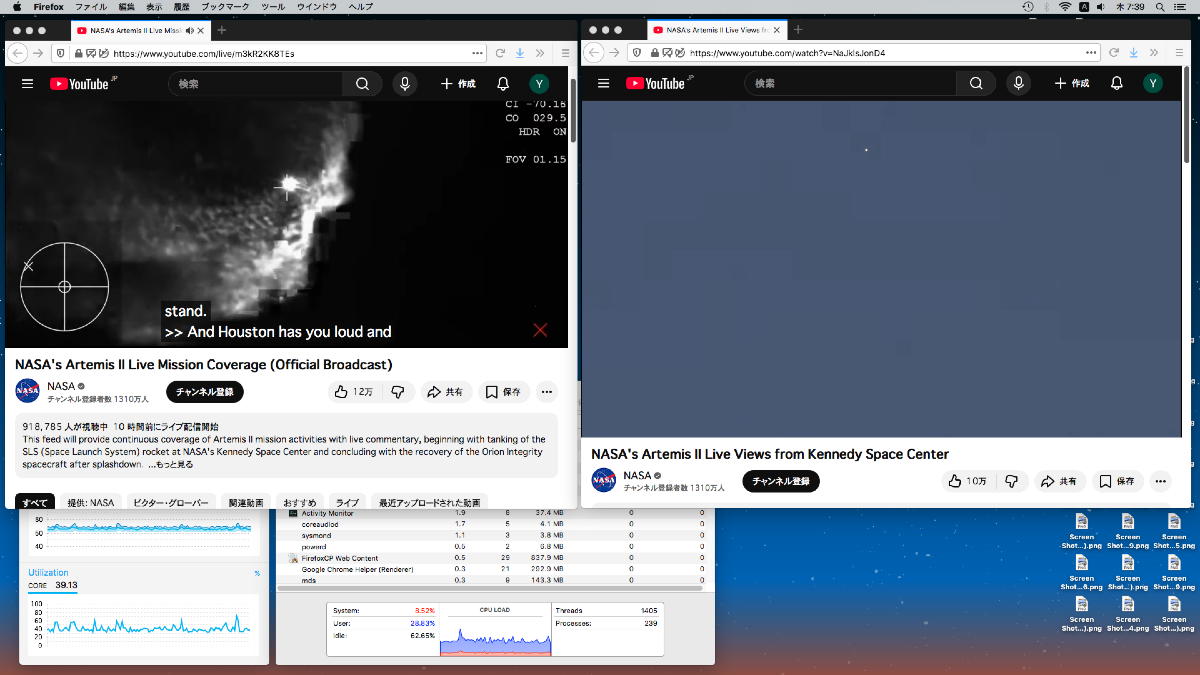Open YouTube guide menu in right window
This screenshot has width=1200, height=675.
click(603, 84)
